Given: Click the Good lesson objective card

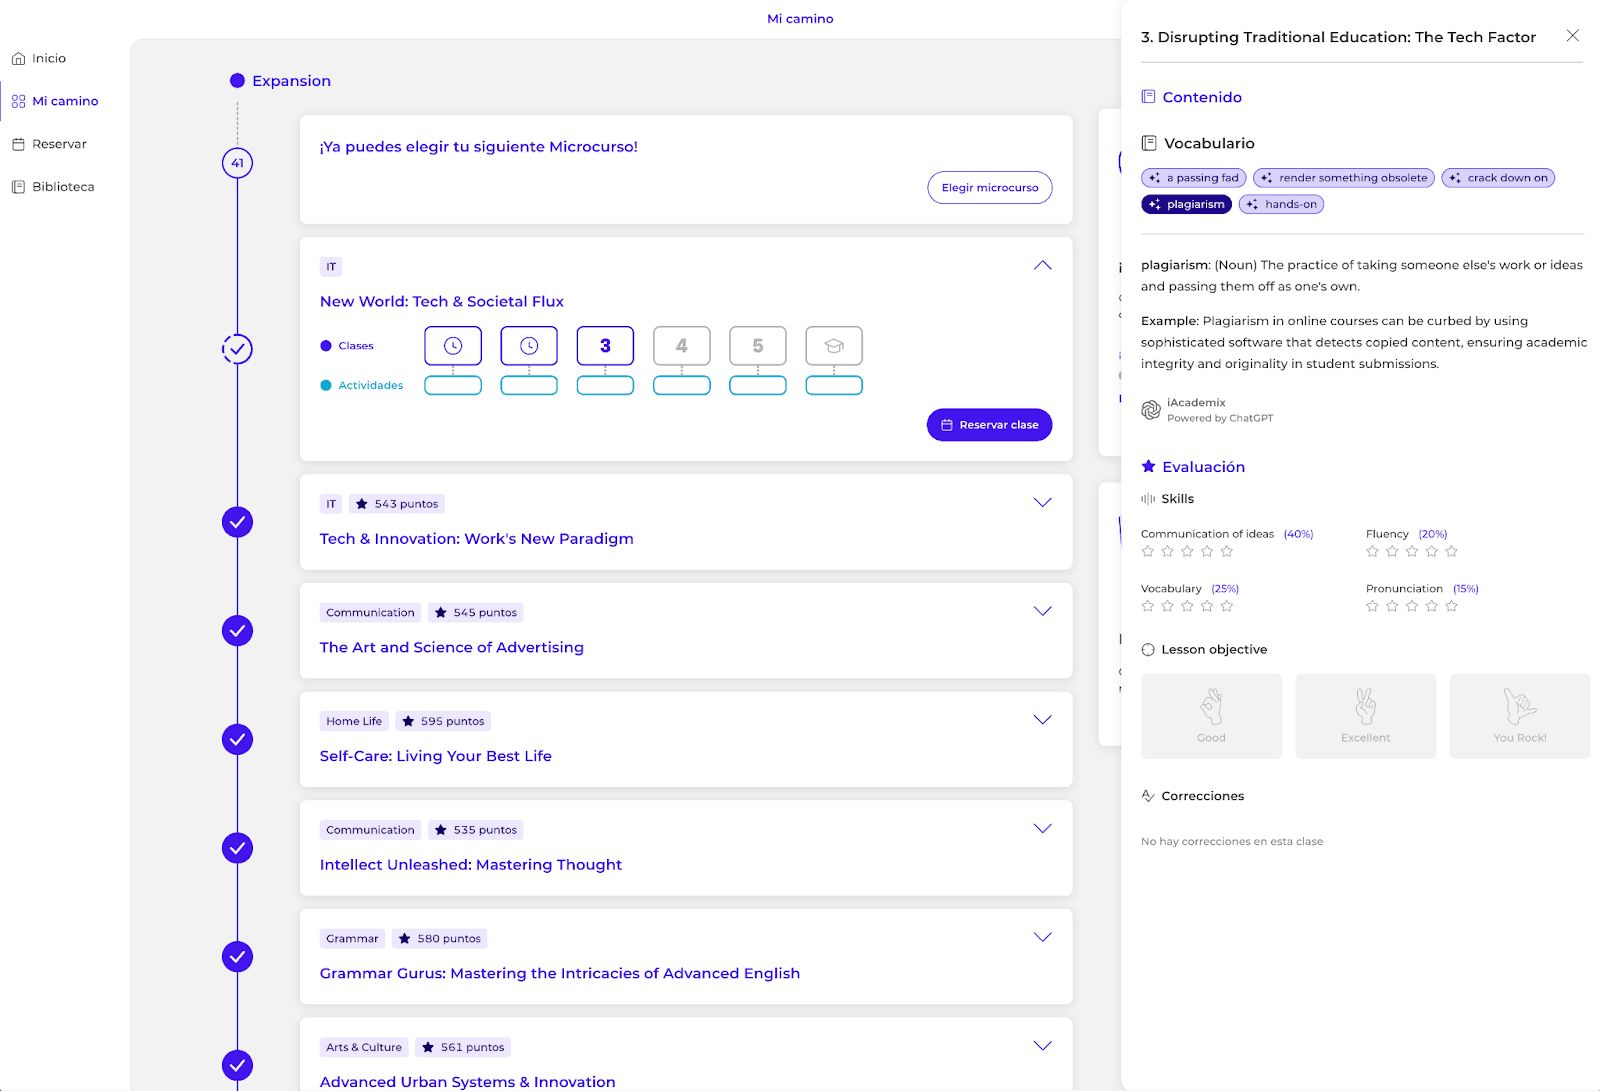Looking at the screenshot, I should pyautogui.click(x=1211, y=716).
